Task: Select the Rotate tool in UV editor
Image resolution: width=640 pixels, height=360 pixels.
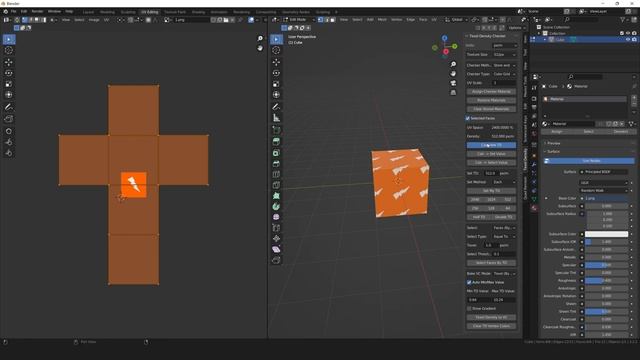Action: point(9,73)
